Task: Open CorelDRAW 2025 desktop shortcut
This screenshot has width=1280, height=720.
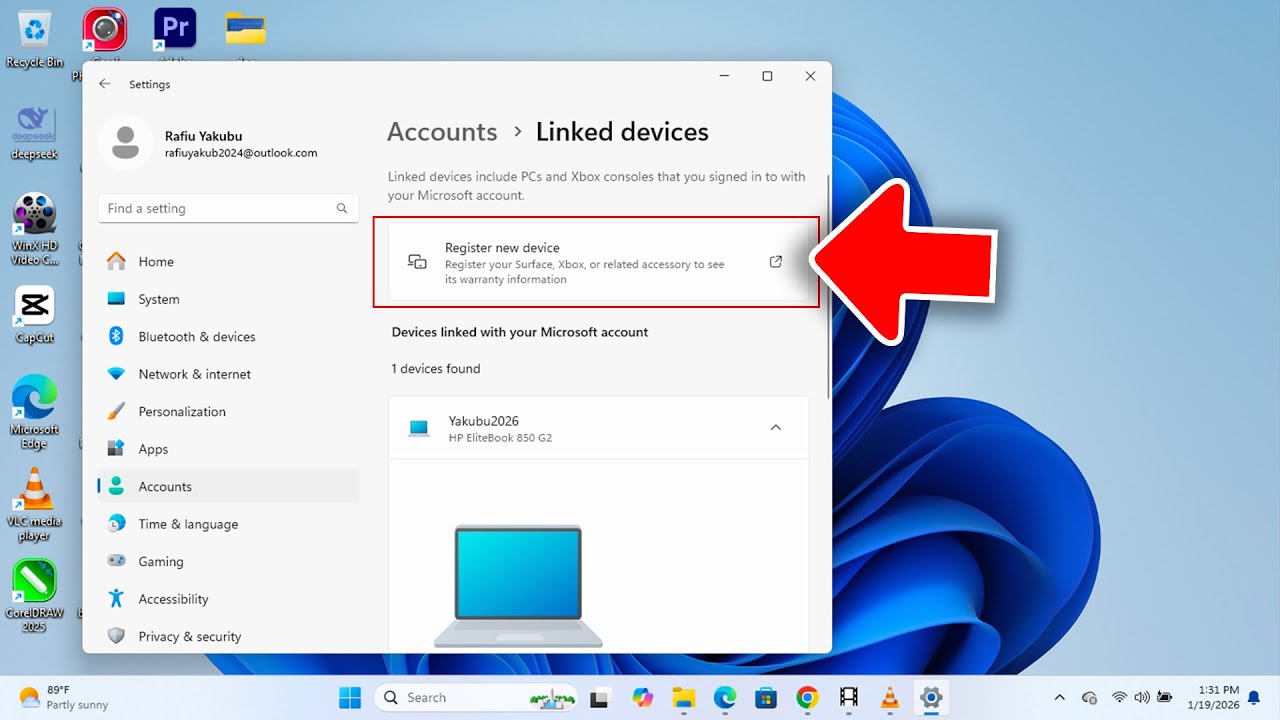Action: point(35,595)
